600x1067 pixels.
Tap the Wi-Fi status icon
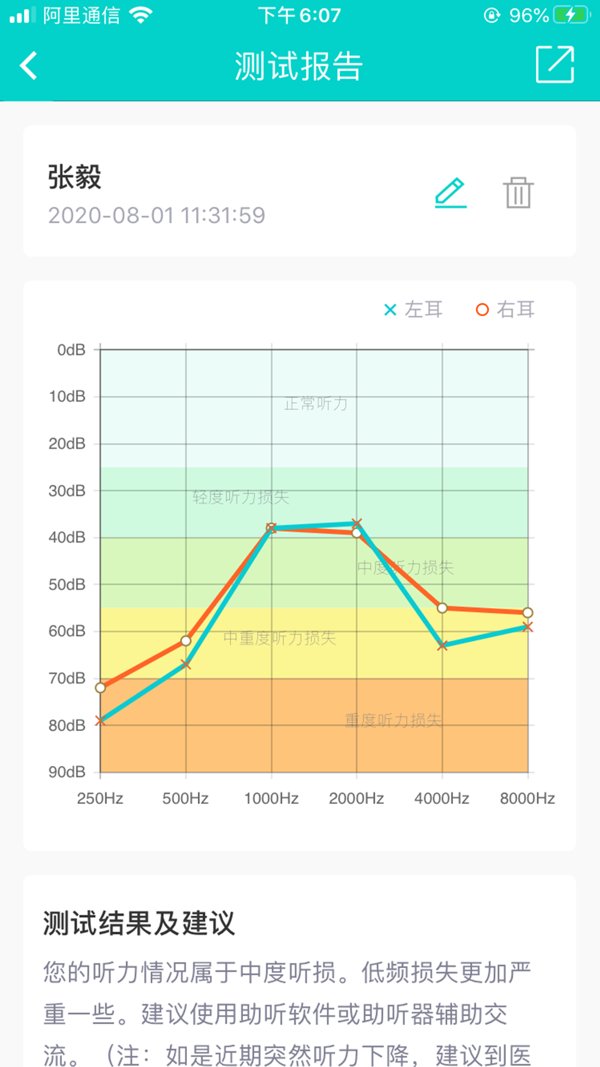coord(141,15)
